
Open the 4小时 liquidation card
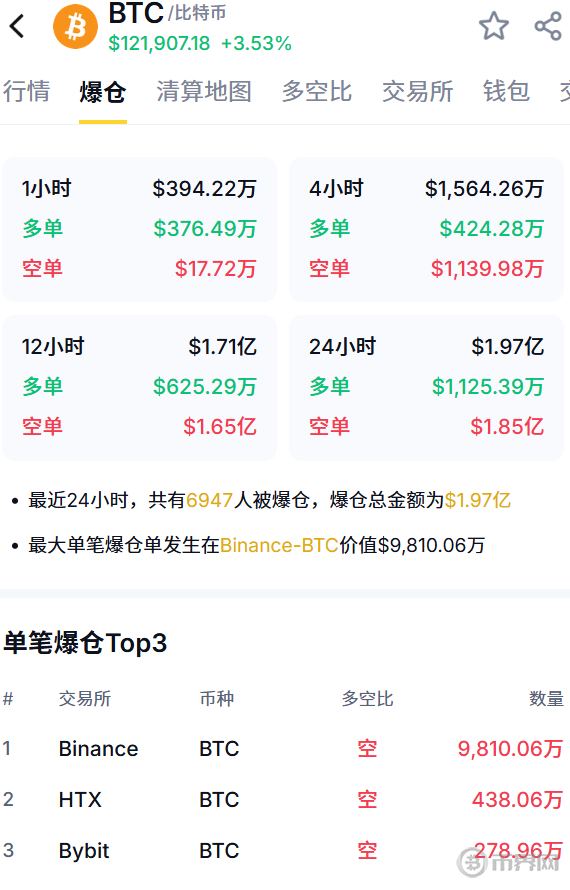coord(426,229)
